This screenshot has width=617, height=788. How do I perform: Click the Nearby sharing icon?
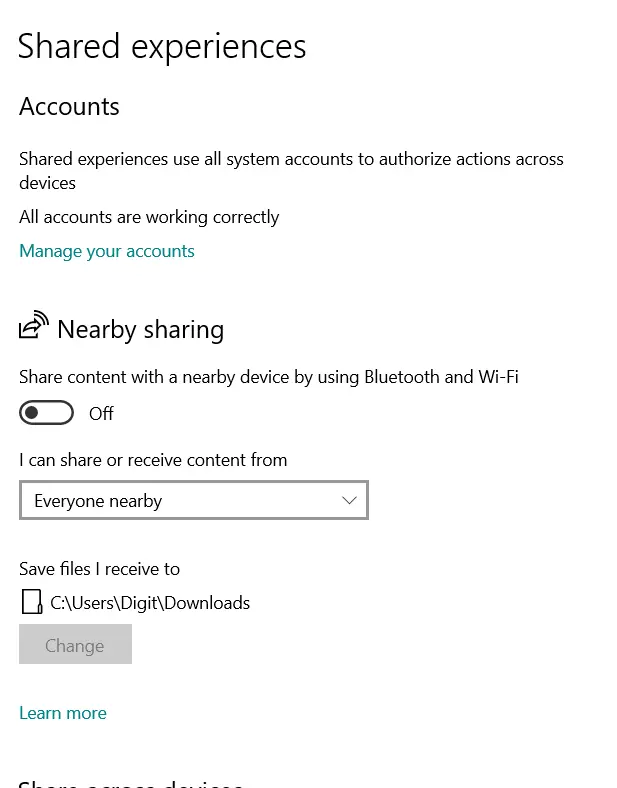tap(33, 327)
